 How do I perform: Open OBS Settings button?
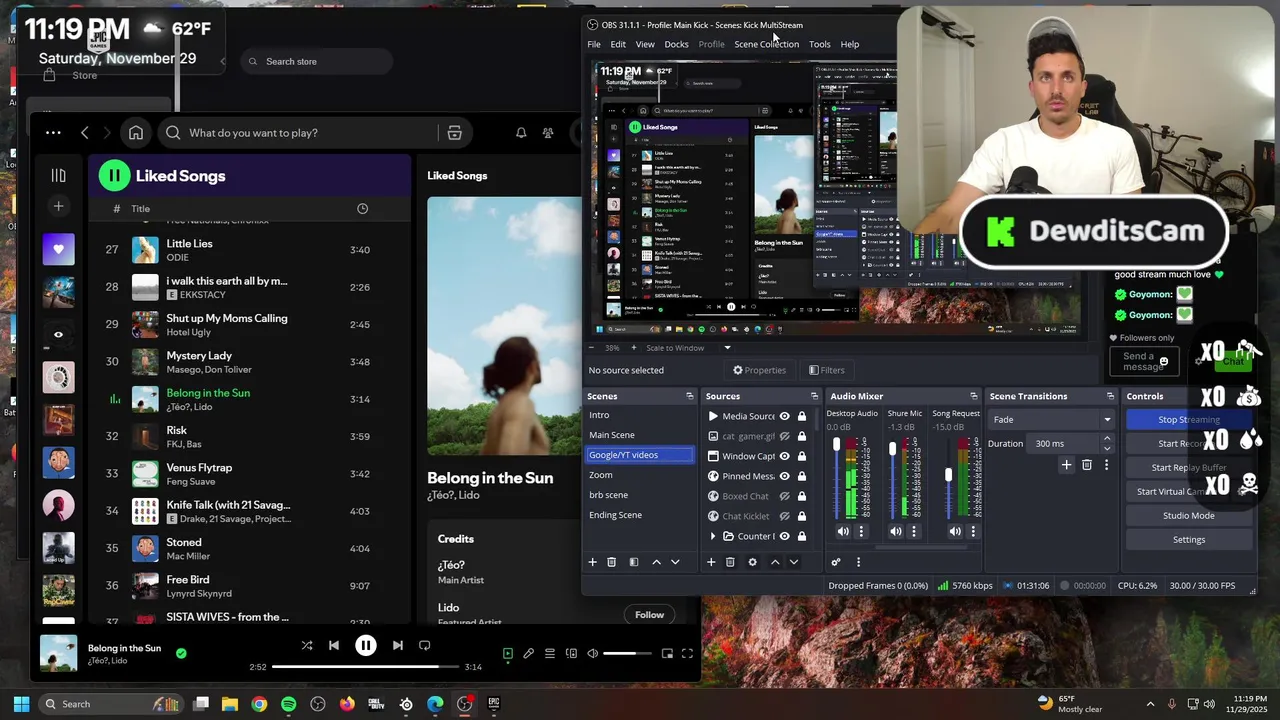(x=1189, y=540)
